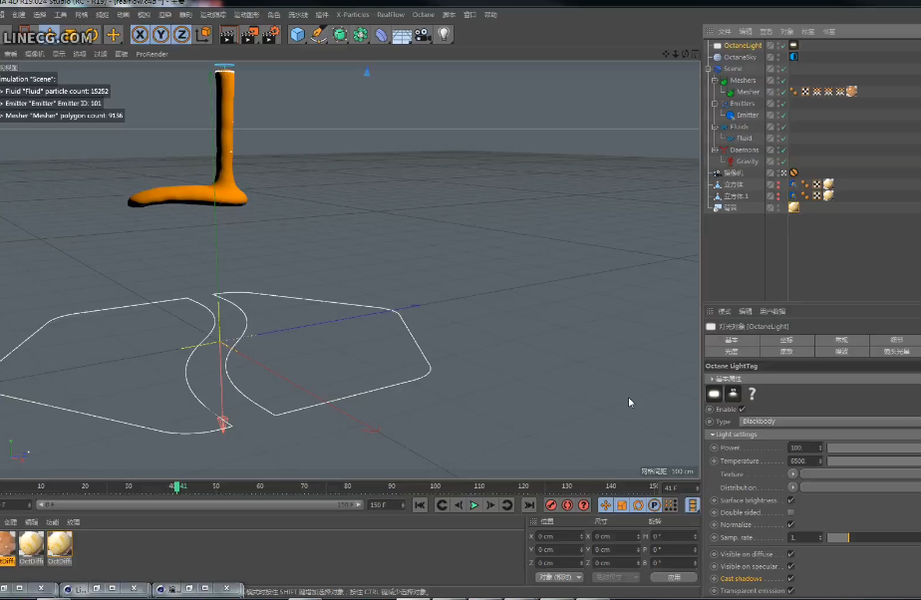Click the Power value field
The image size is (921, 600).
pyautogui.click(x=804, y=448)
